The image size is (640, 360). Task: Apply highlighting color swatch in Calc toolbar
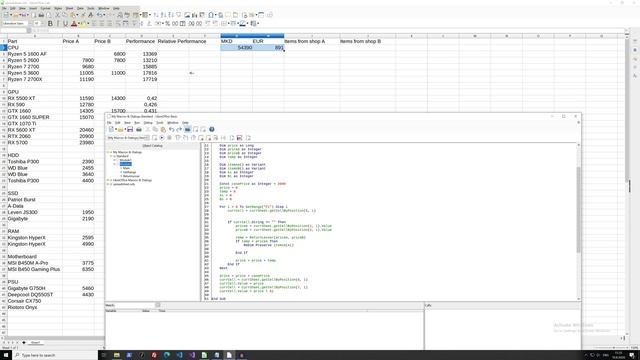pyautogui.click(x=83, y=23)
